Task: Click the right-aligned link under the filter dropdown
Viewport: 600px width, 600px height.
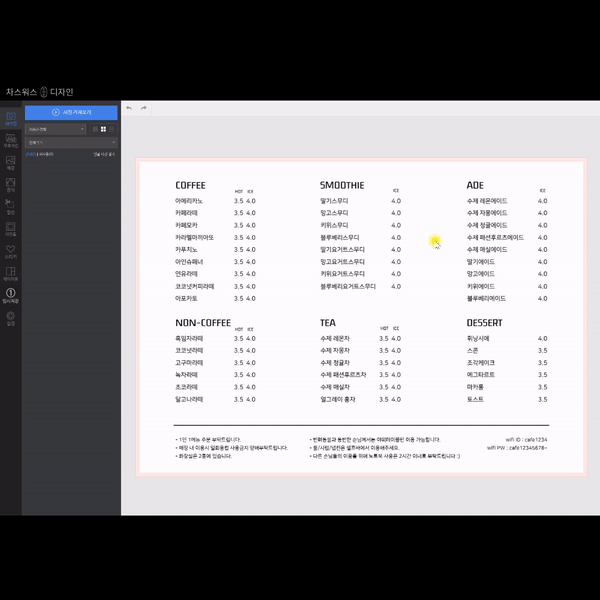Action: click(104, 154)
